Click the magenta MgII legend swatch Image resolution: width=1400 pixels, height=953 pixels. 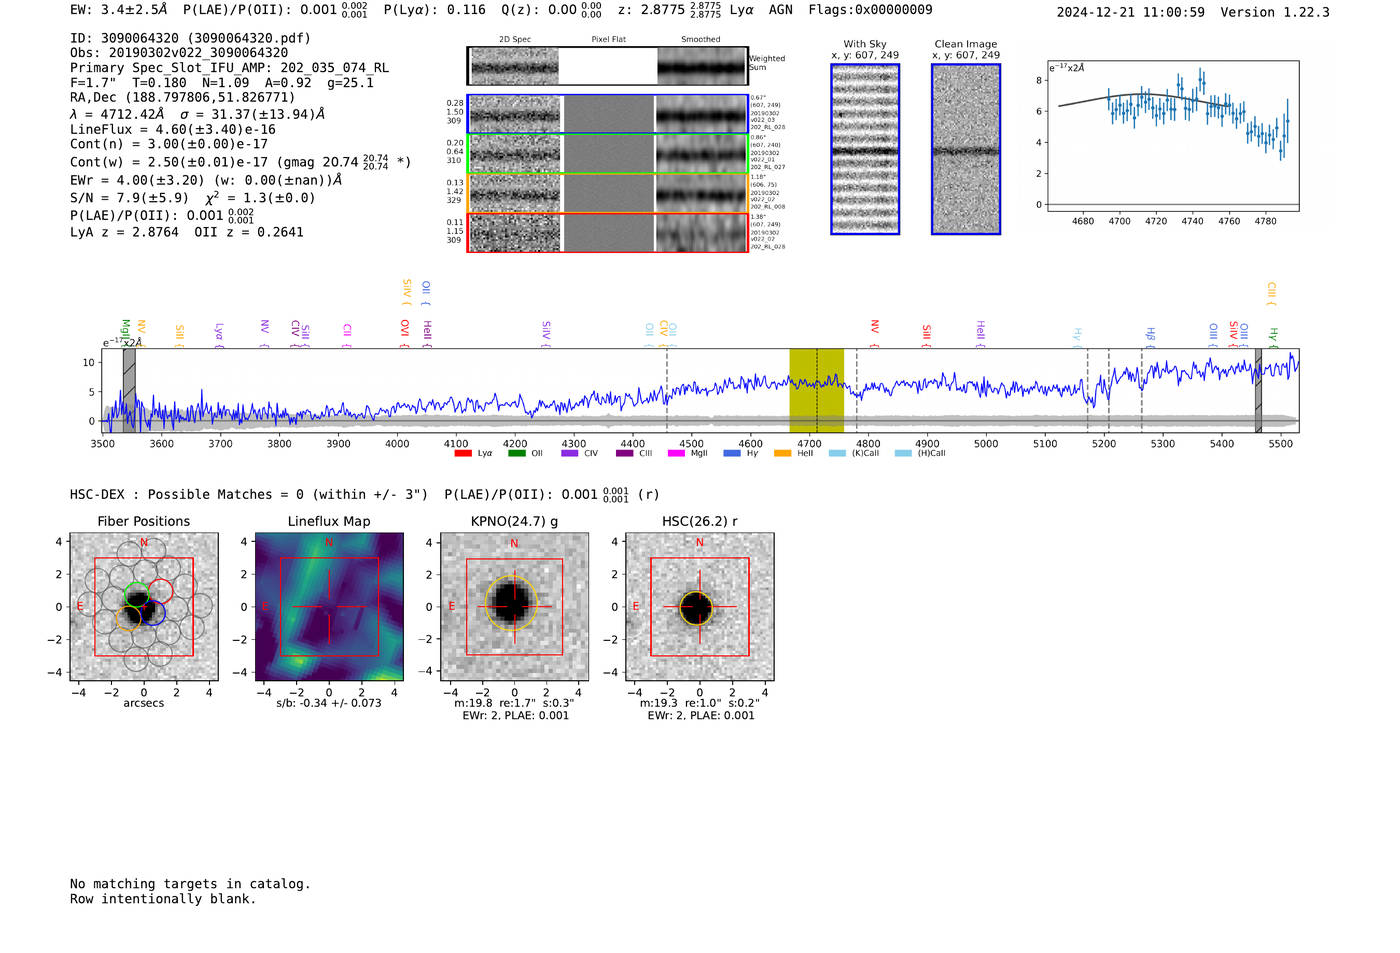pyautogui.click(x=675, y=454)
